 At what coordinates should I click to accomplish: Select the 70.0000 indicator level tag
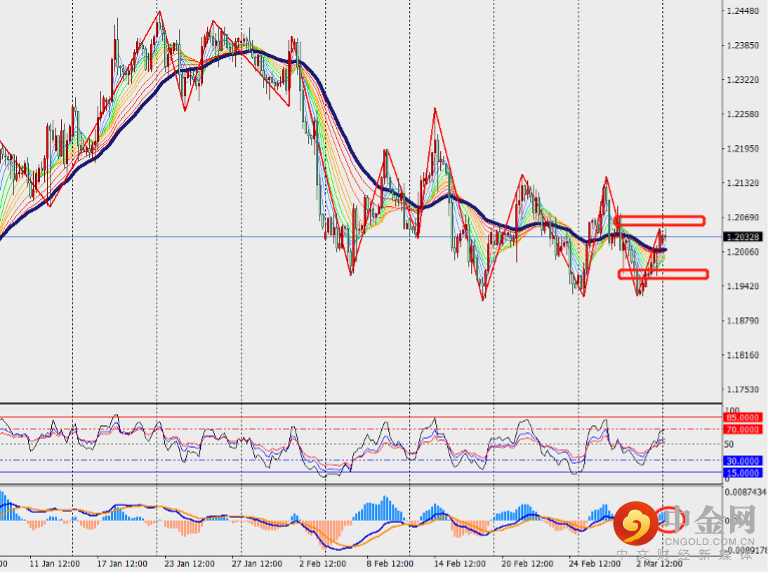click(742, 429)
